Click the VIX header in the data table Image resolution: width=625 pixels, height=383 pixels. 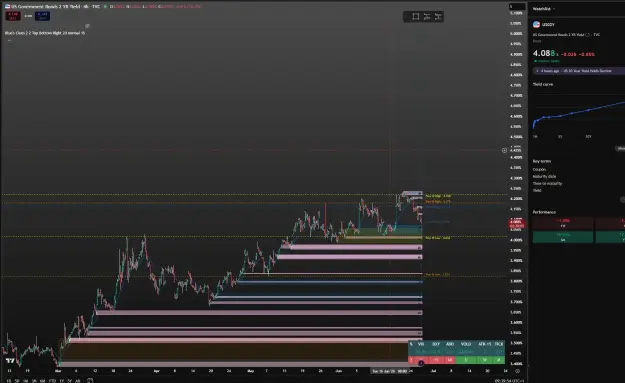pyautogui.click(x=421, y=344)
